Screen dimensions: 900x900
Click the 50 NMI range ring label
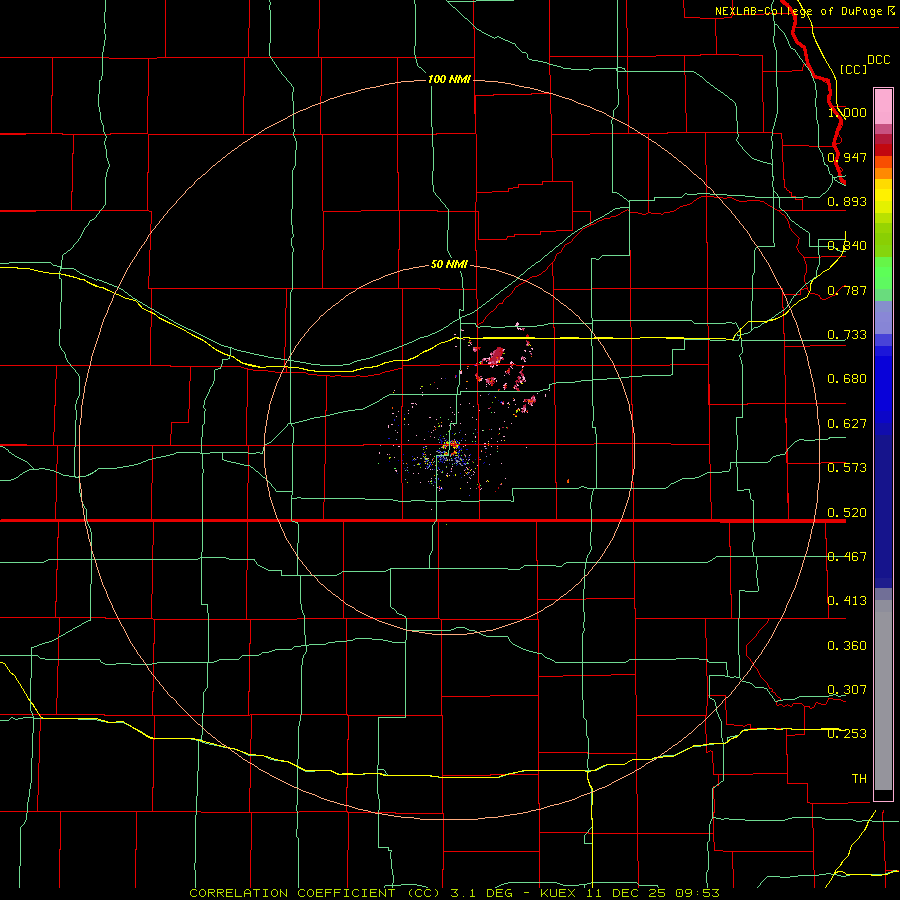449,265
